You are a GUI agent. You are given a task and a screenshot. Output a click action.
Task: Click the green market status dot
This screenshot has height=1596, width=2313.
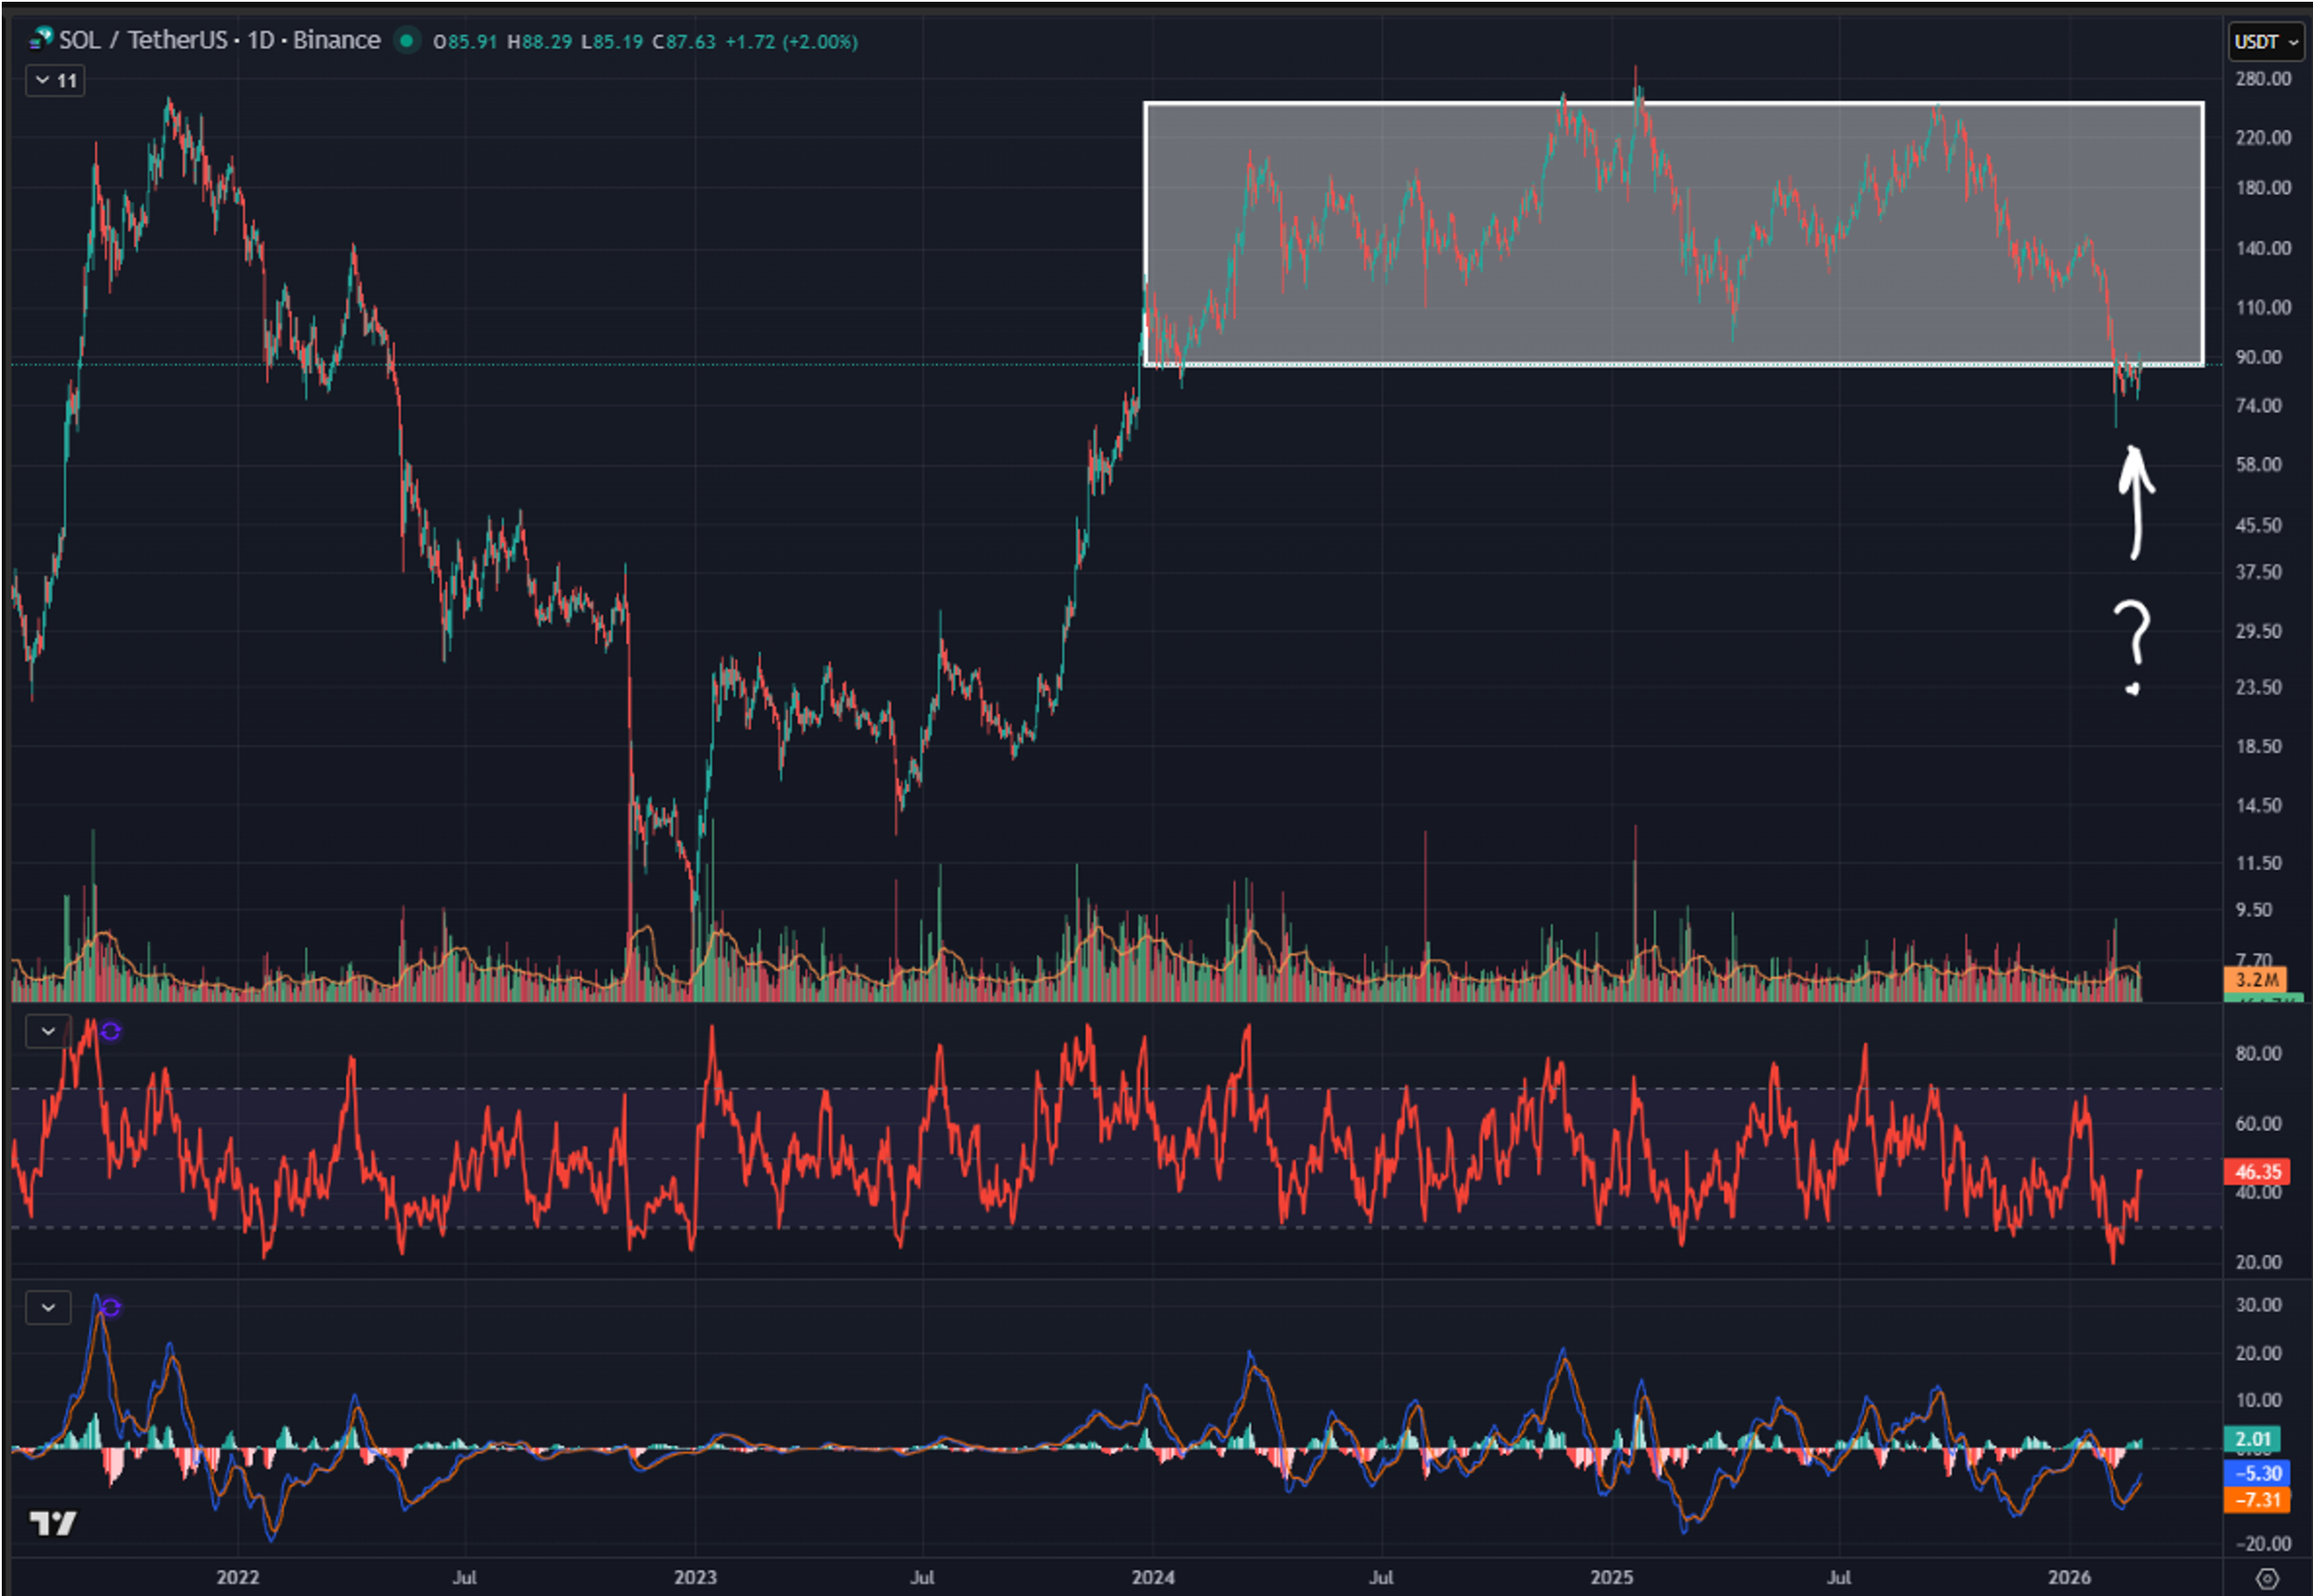coord(407,41)
